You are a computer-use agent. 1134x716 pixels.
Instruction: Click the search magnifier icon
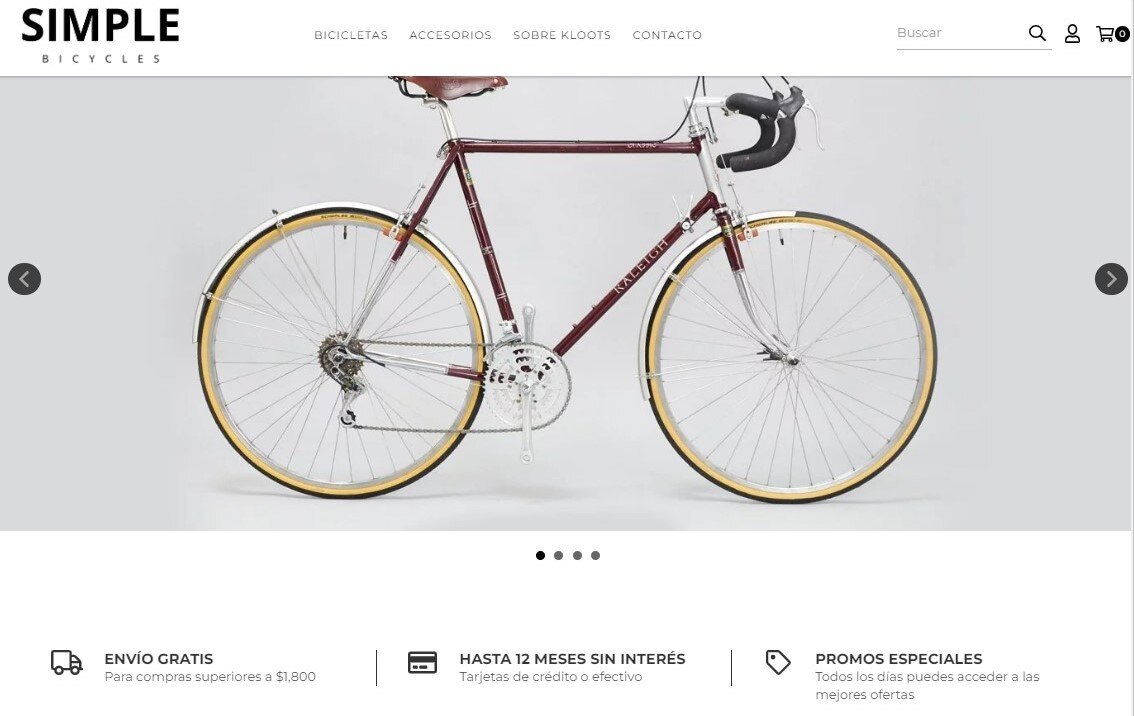click(1037, 33)
